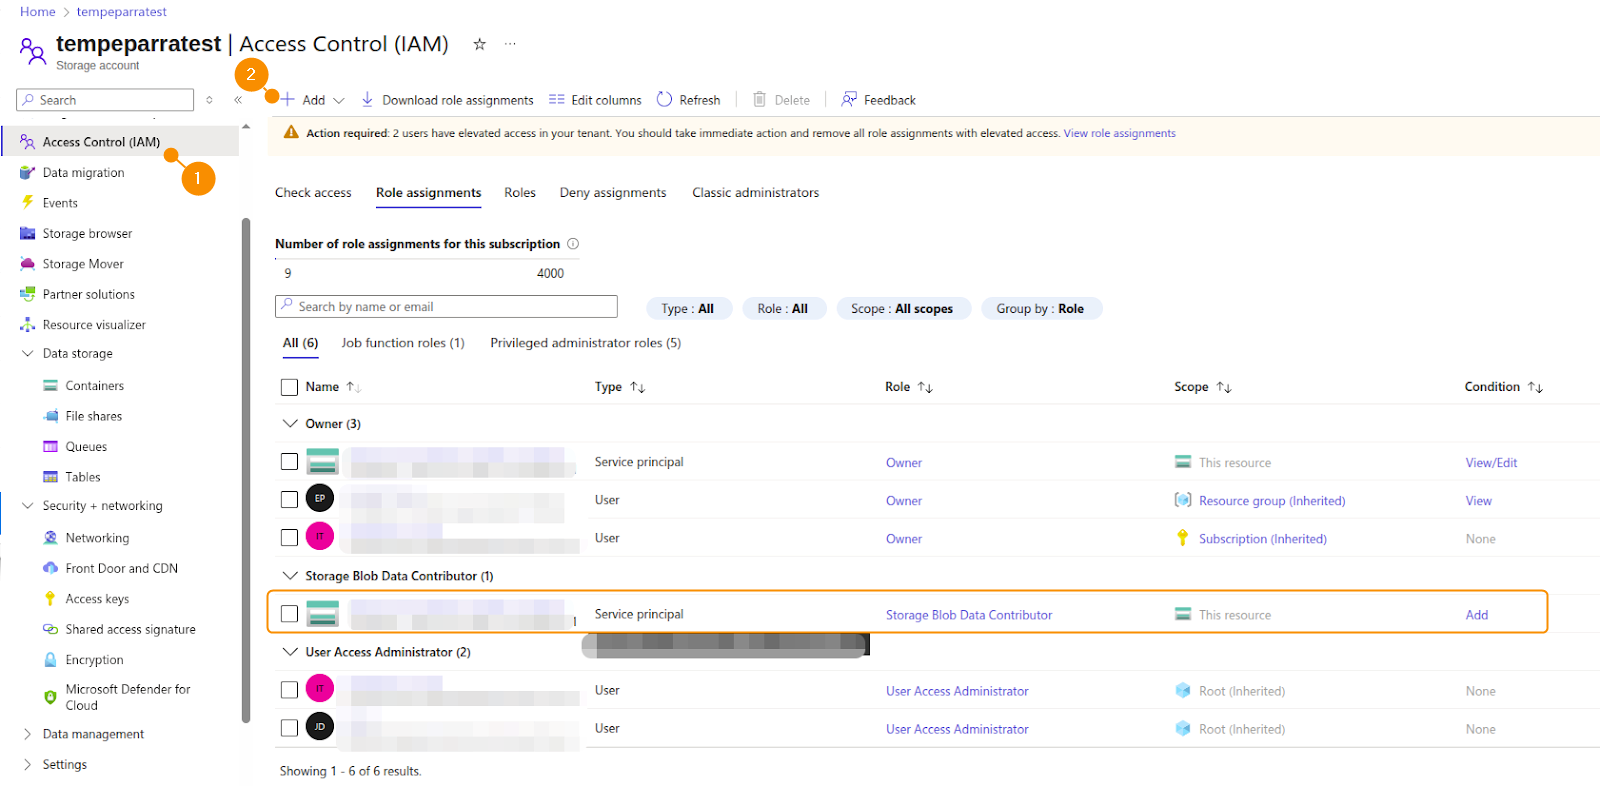
Task: Click the Refresh icon in the toolbar
Action: [664, 99]
